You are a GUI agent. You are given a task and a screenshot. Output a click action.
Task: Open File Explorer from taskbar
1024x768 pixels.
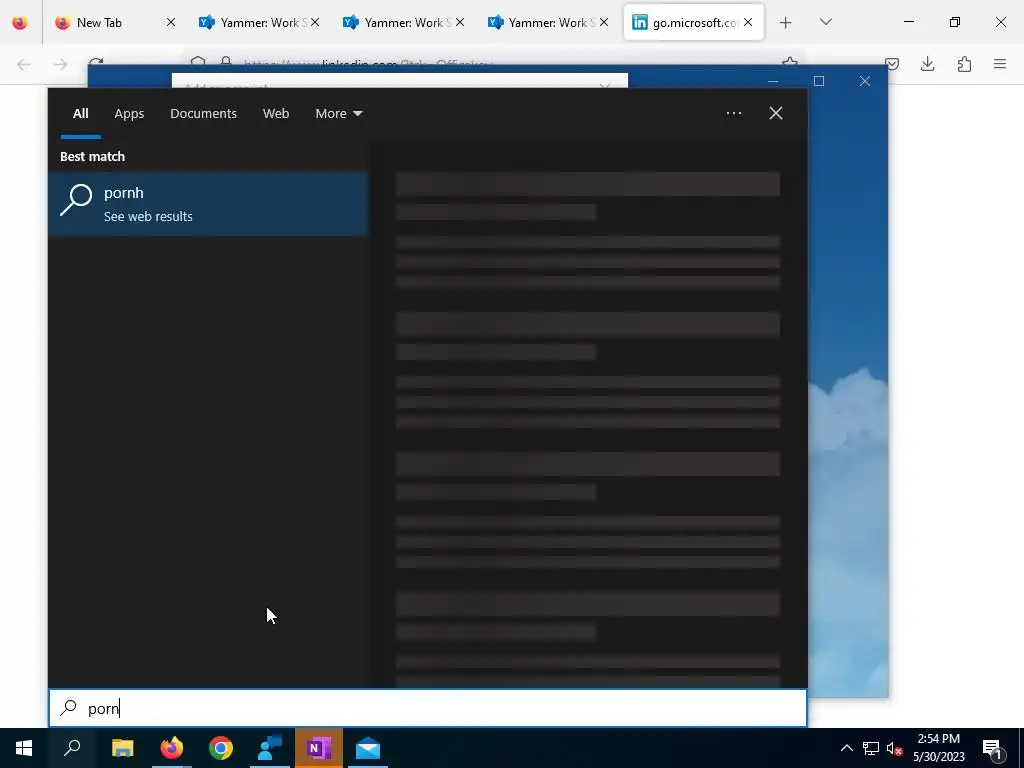(x=122, y=748)
